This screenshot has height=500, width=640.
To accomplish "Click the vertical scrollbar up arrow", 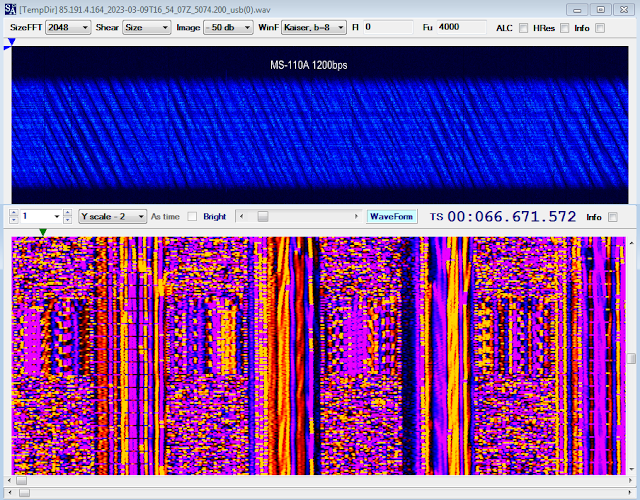I will click(631, 243).
